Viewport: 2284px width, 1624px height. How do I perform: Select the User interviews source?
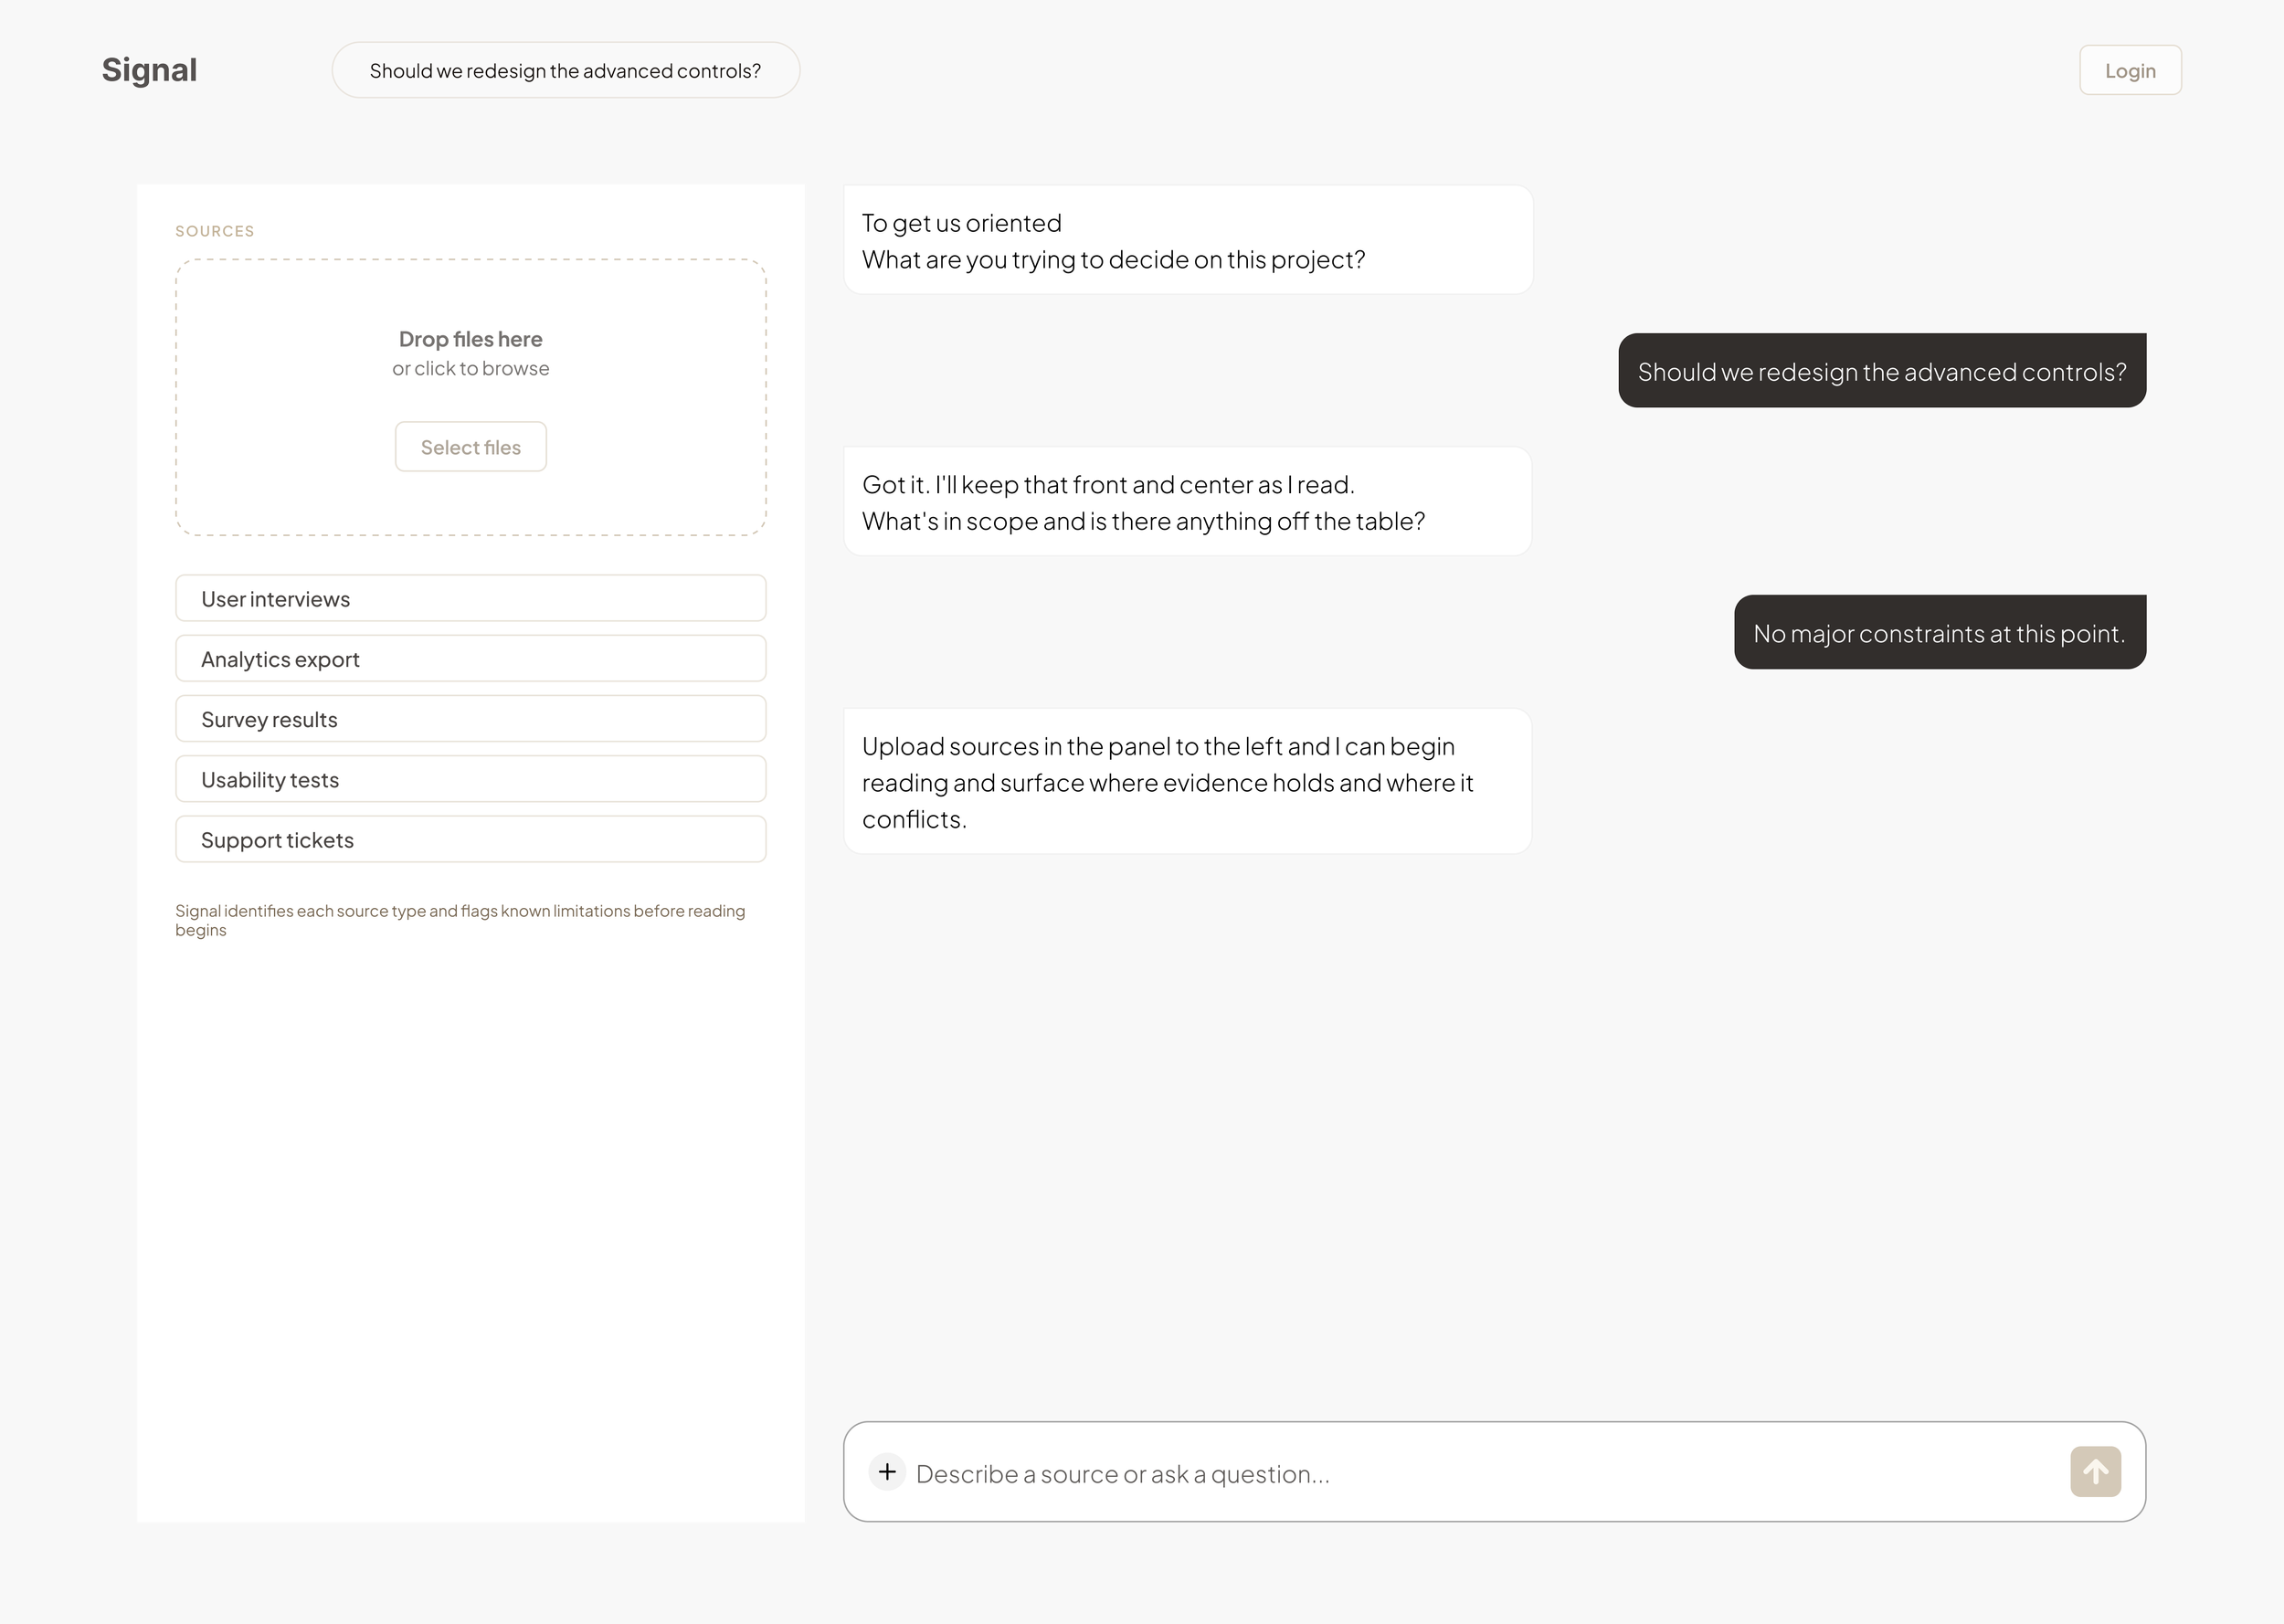click(x=471, y=598)
